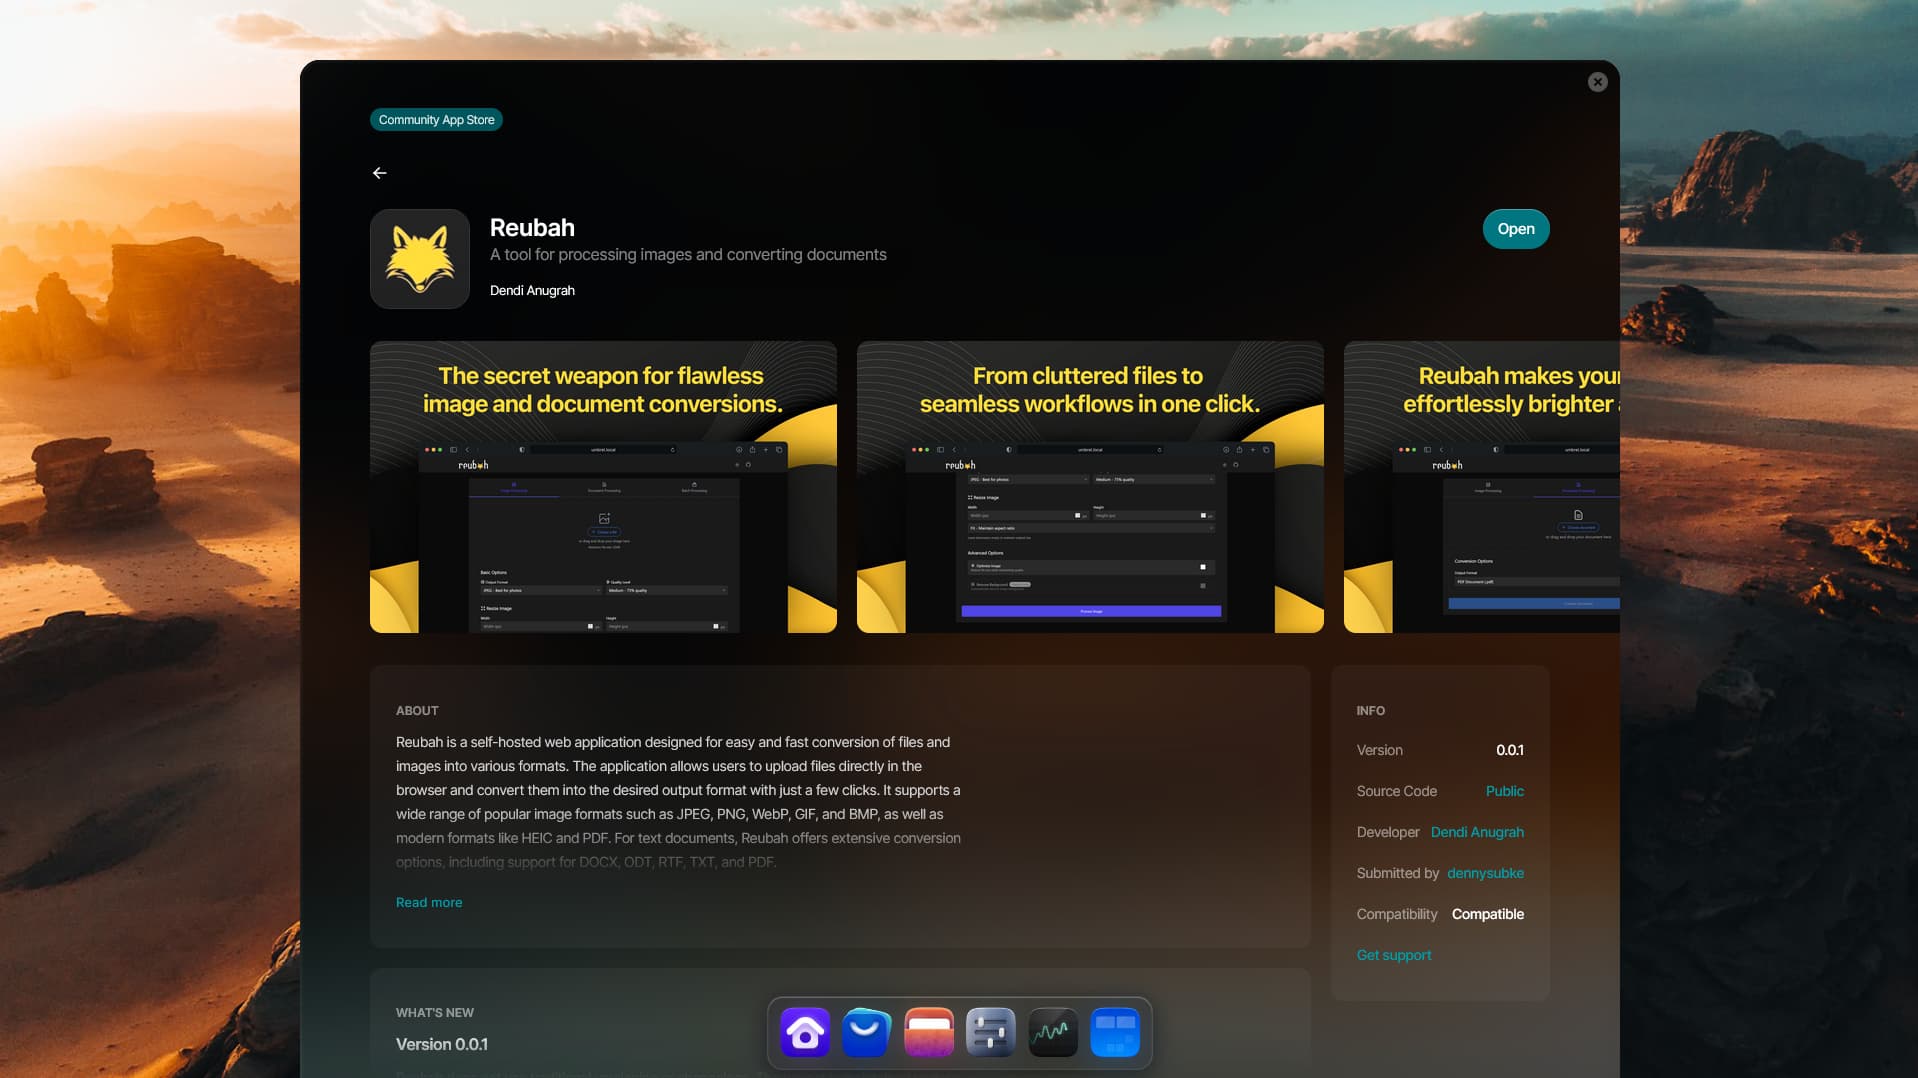Image resolution: width=1918 pixels, height=1078 pixels.
Task: Open the Home dock icon
Action: coord(805,1033)
